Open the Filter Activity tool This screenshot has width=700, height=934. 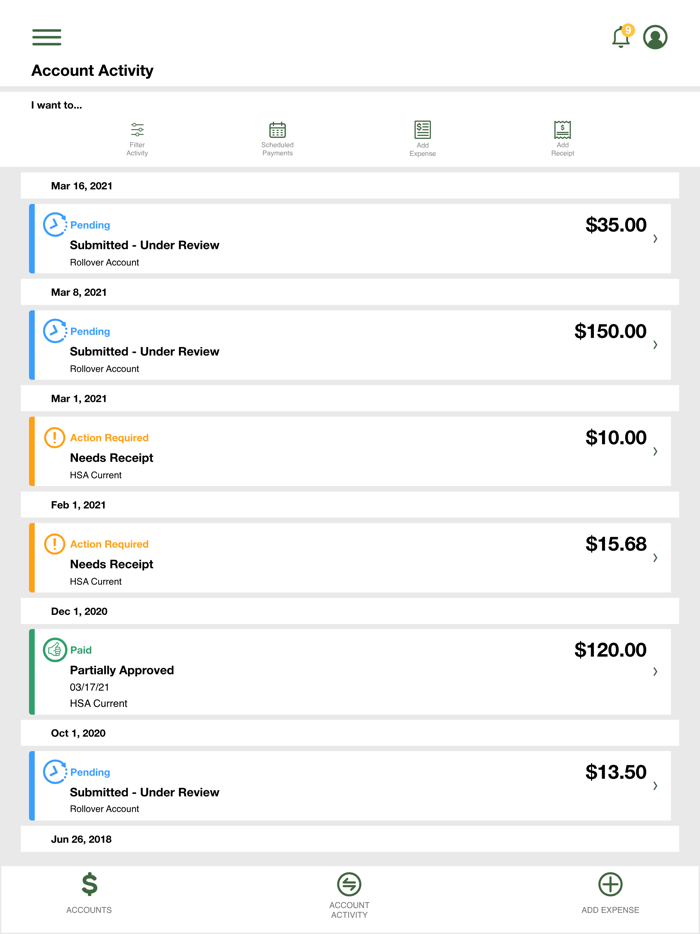(x=137, y=137)
